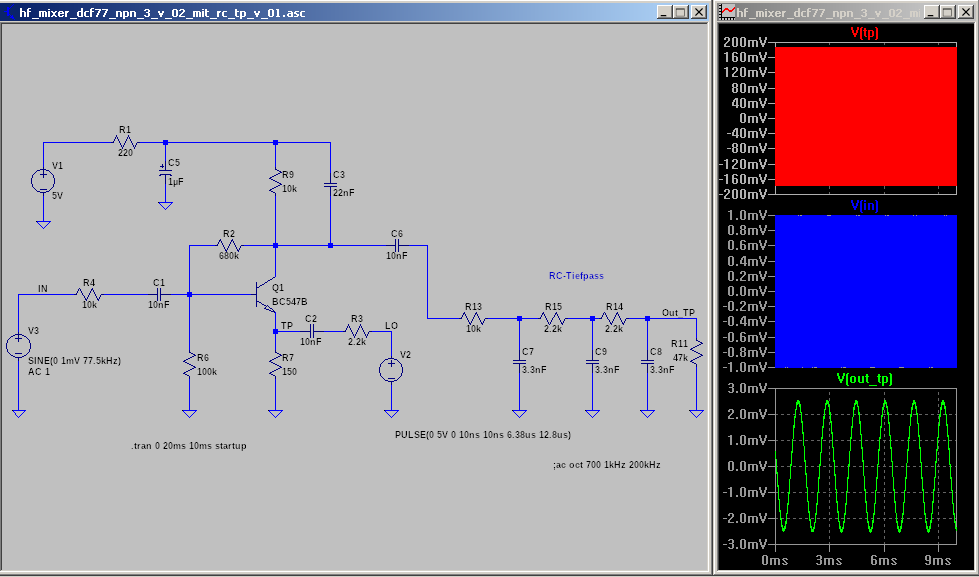The height and width of the screenshot is (577, 979).
Task: Select the V1 5V voltage source symbol
Action: (x=43, y=181)
